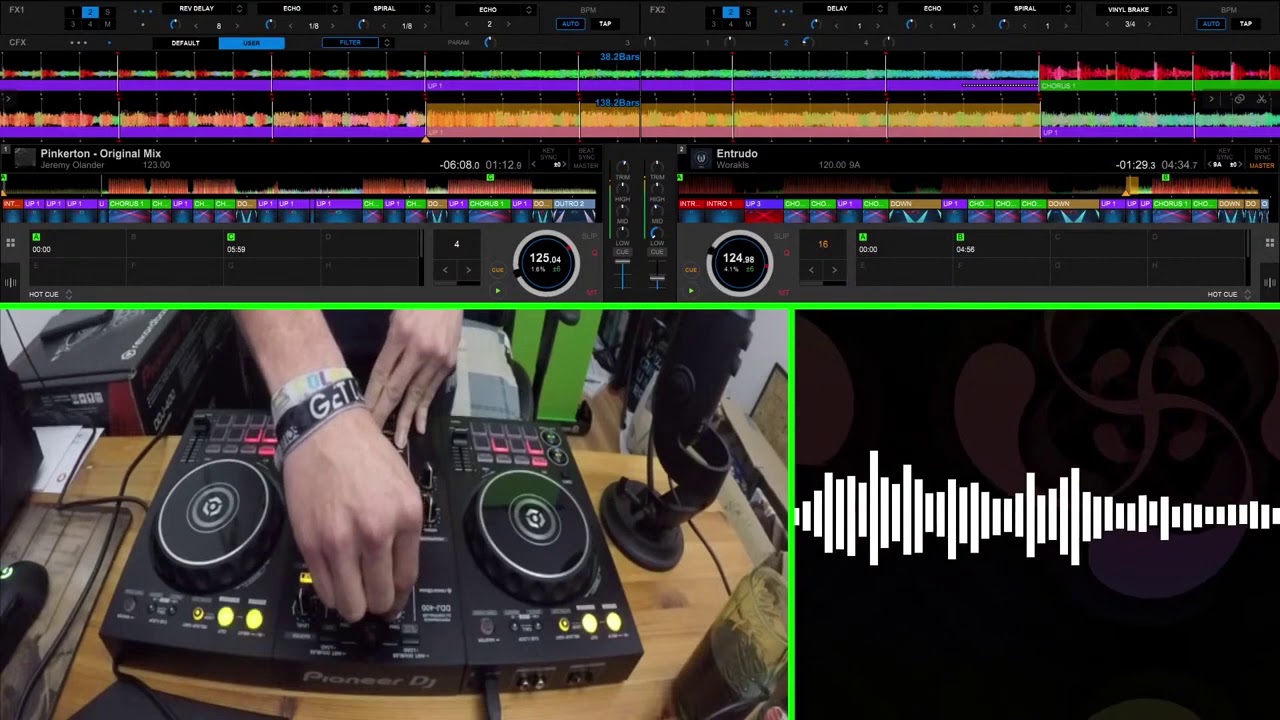This screenshot has height=720, width=1280.
Task: Click deck 2 CUE button
Action: pyautogui.click(x=690, y=270)
